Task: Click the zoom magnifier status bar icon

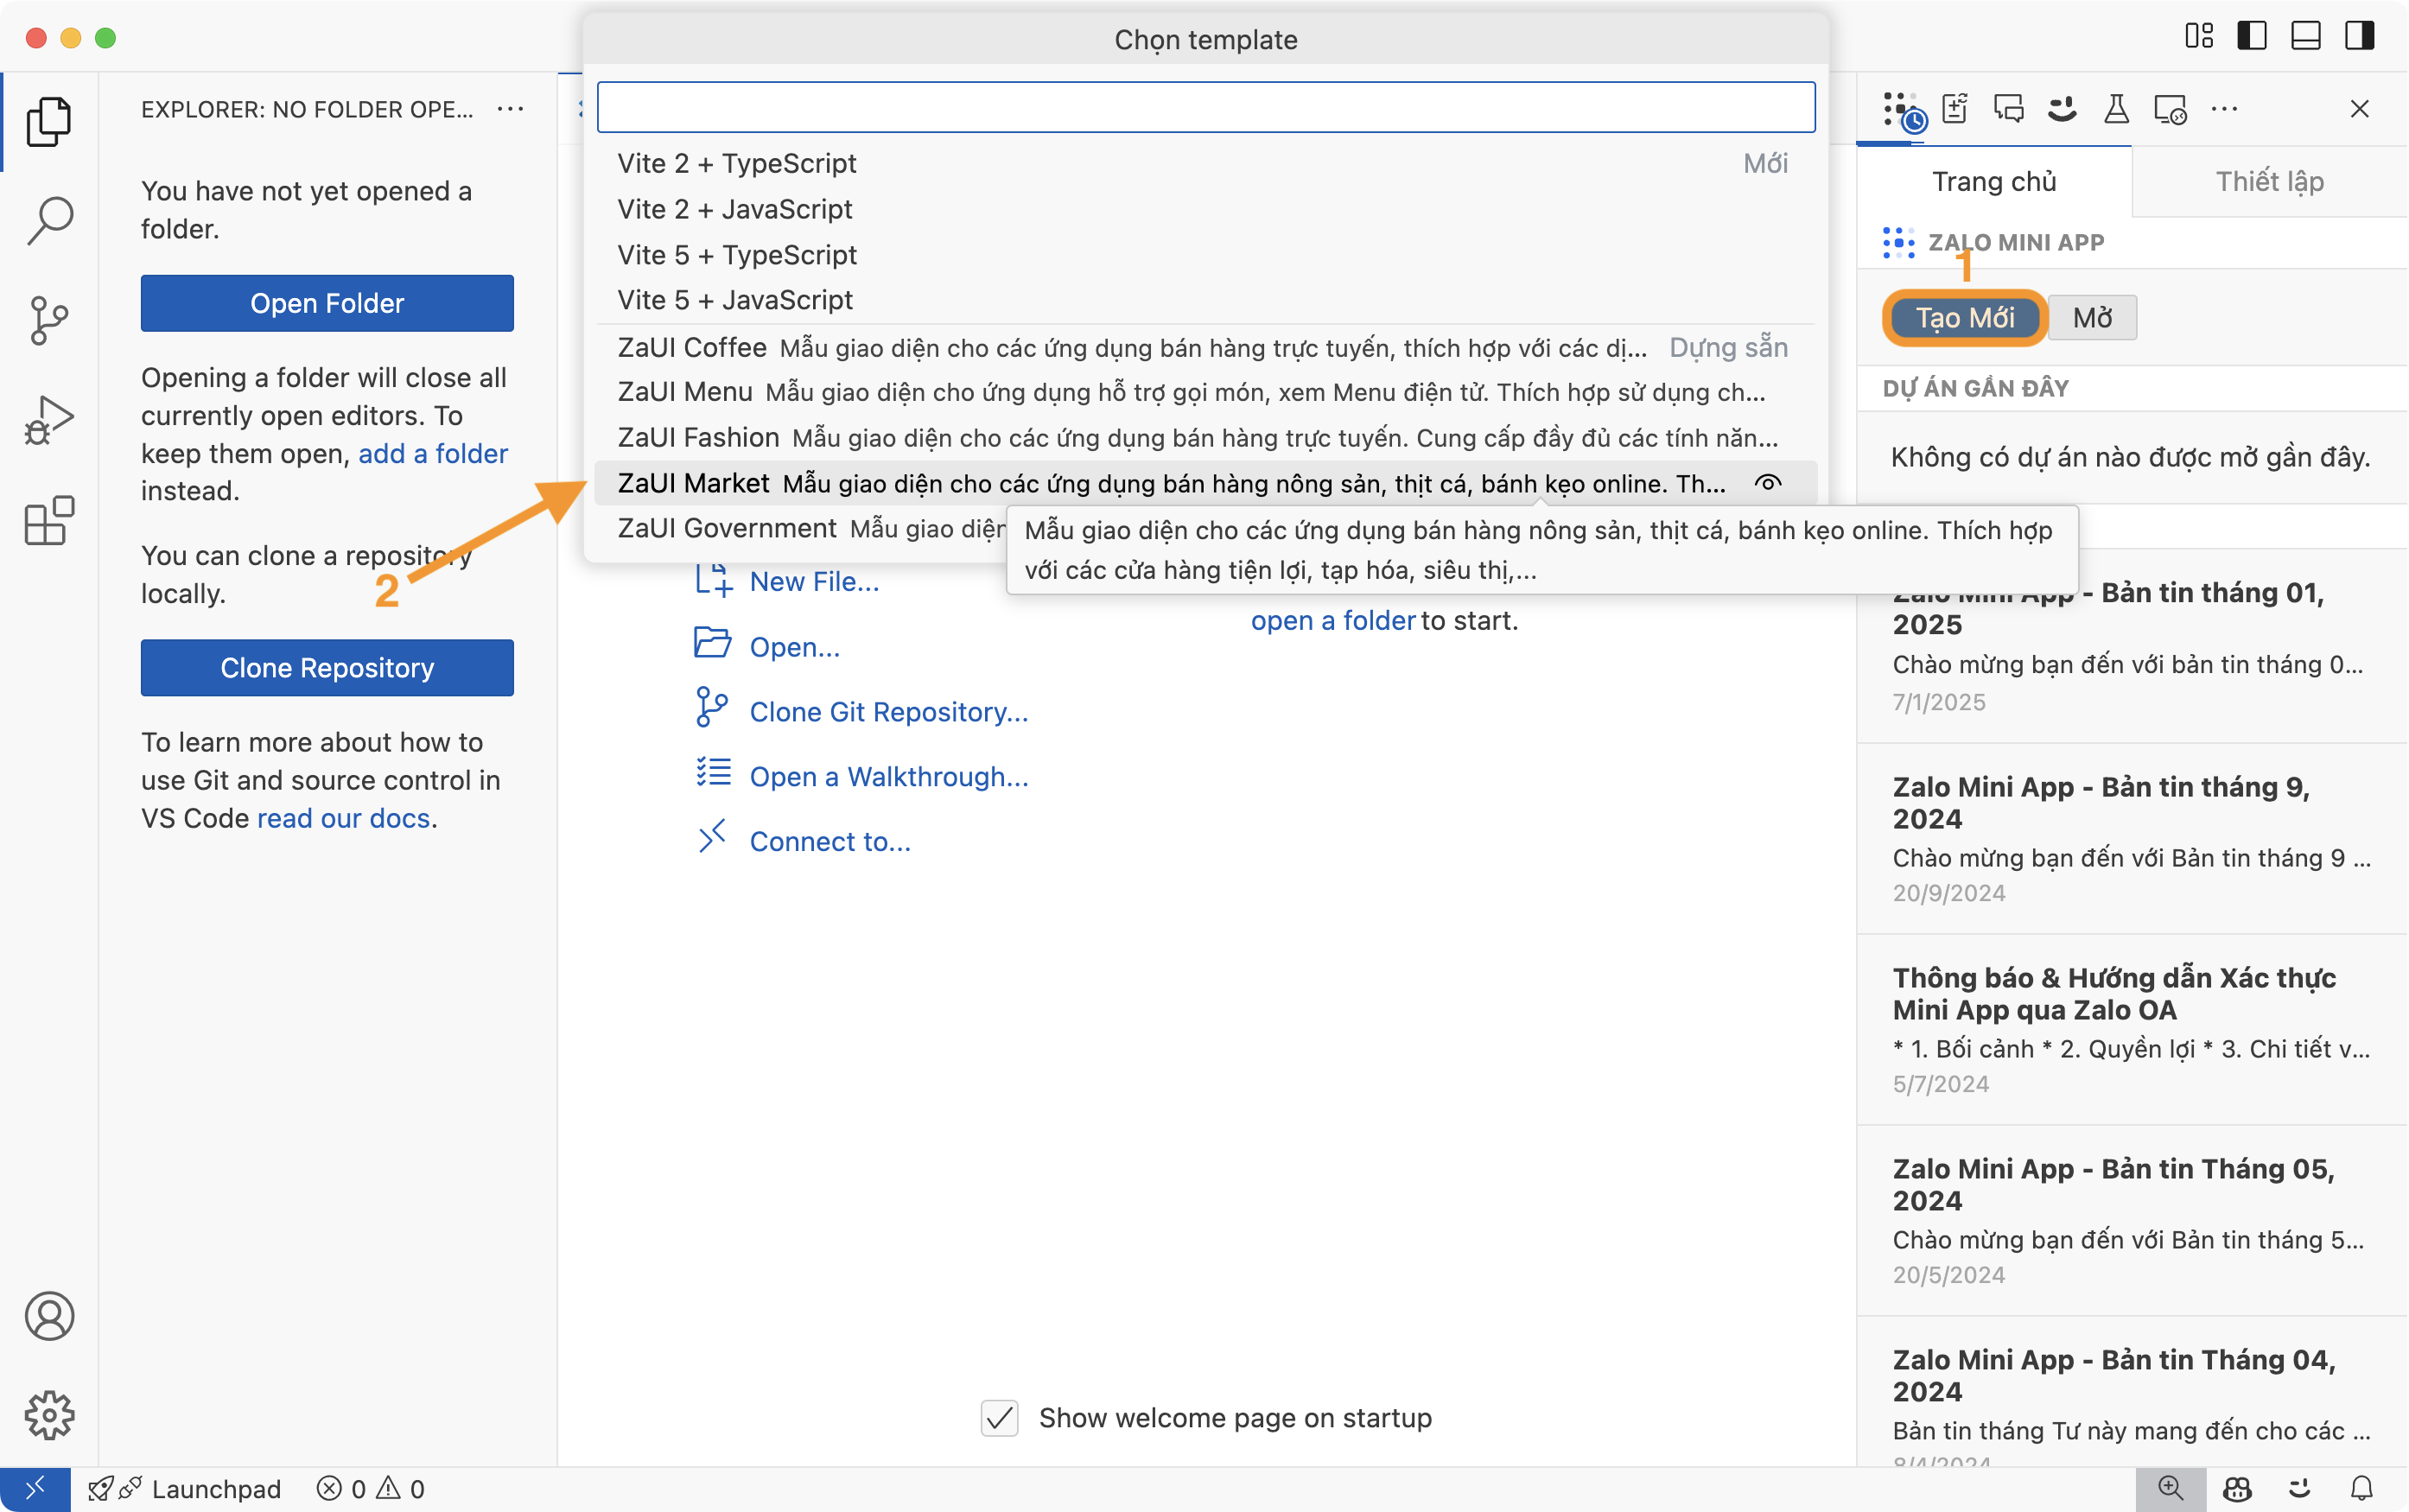Action: click(2171, 1489)
